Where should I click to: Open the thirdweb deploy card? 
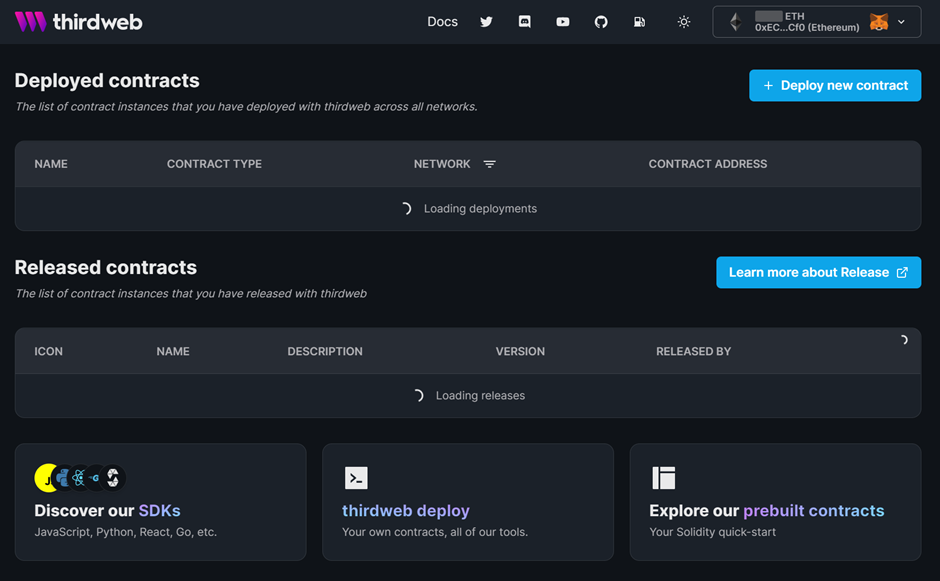click(x=468, y=502)
